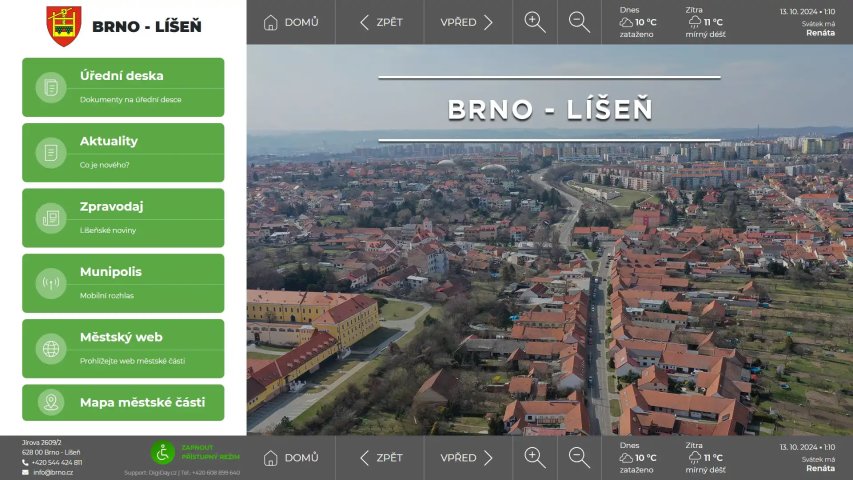Click VPŘED in the bottom navigation bar

(467, 458)
